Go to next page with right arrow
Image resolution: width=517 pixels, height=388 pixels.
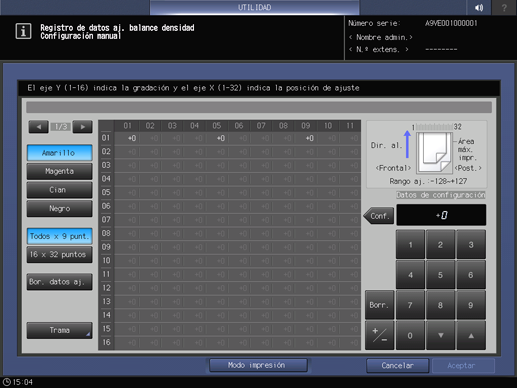82,127
